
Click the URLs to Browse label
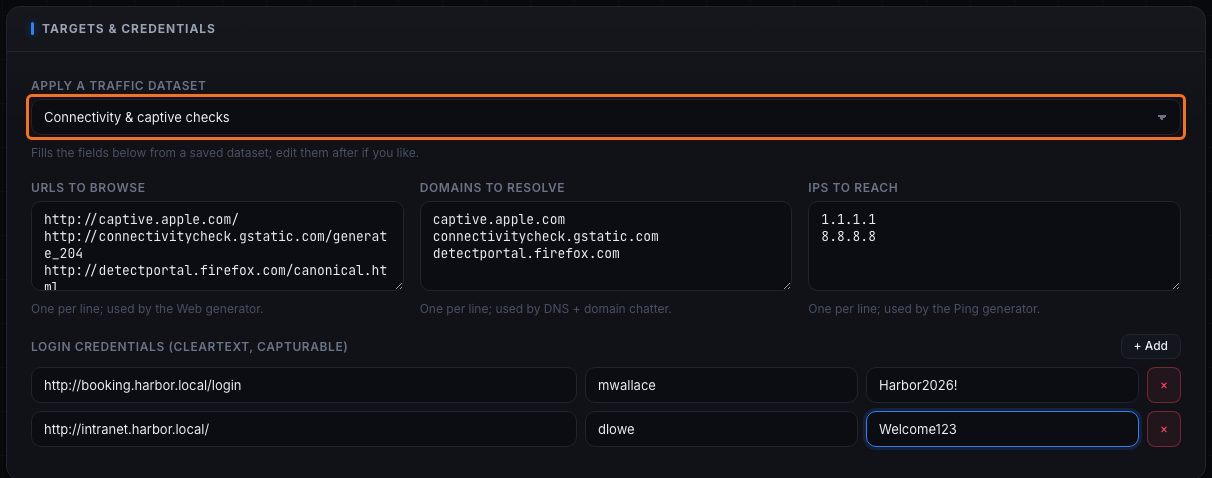click(x=88, y=187)
